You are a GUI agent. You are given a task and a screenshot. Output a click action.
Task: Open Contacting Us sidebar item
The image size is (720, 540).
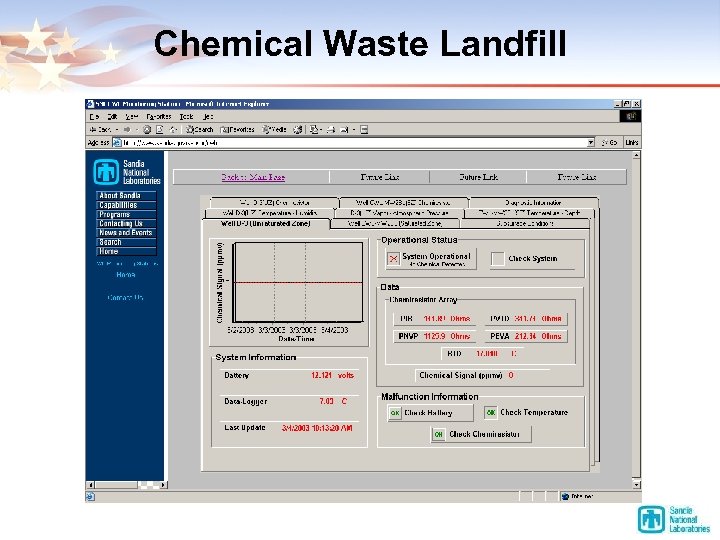pos(126,224)
